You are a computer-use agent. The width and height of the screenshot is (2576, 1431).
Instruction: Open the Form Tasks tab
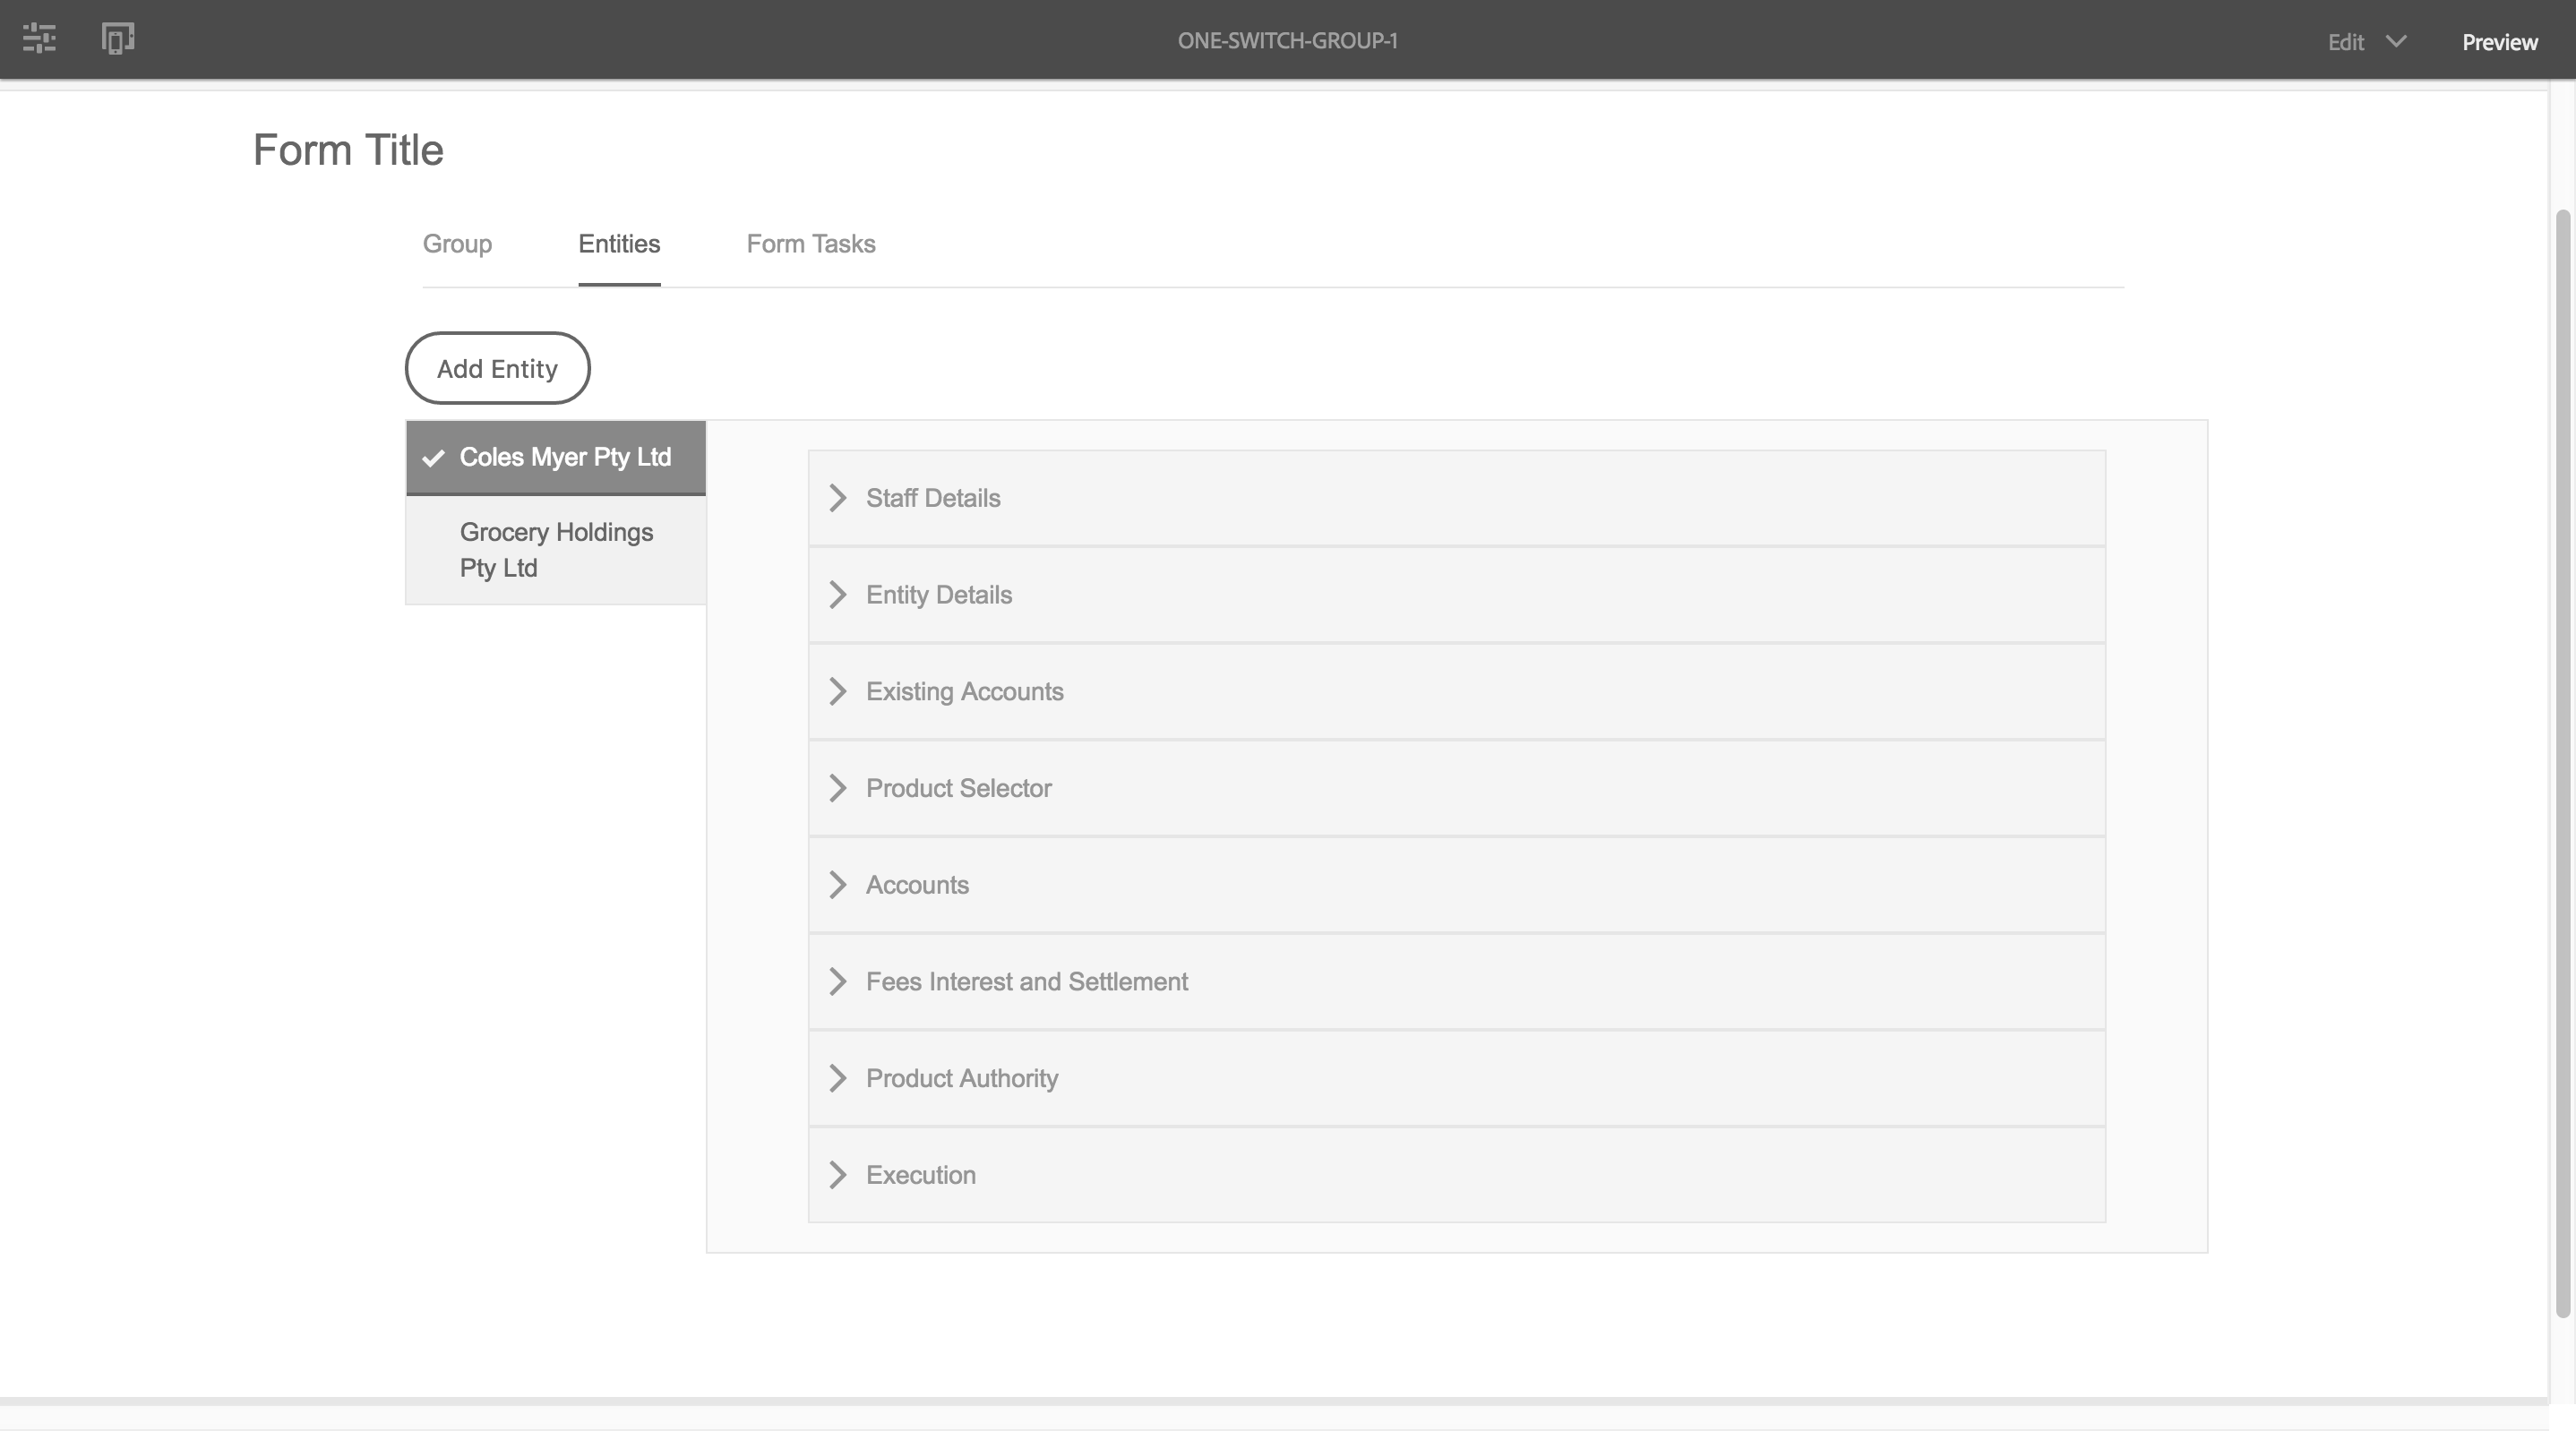810,244
